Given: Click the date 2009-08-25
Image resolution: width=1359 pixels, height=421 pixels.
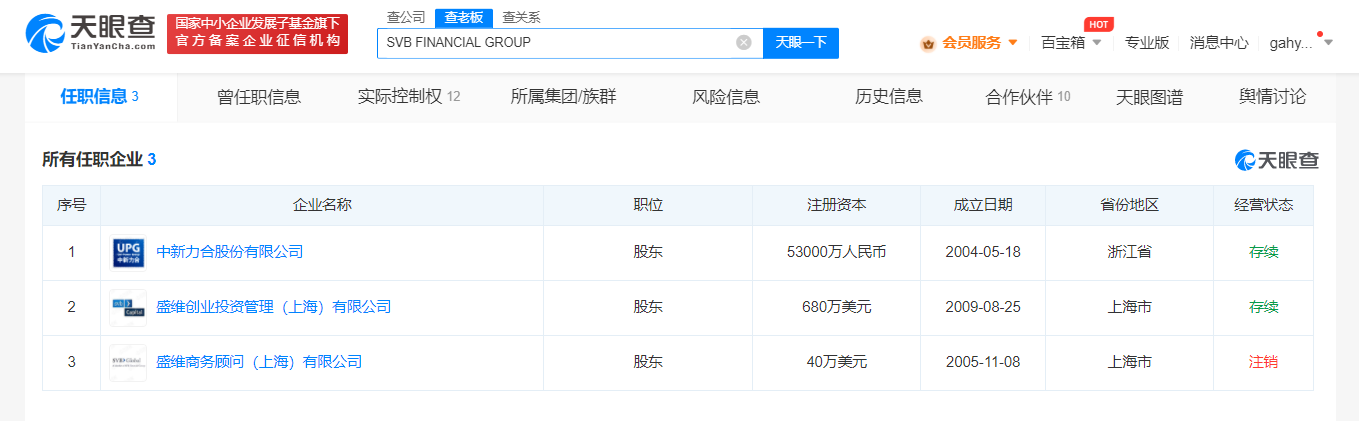Looking at the screenshot, I should pyautogui.click(x=983, y=307).
